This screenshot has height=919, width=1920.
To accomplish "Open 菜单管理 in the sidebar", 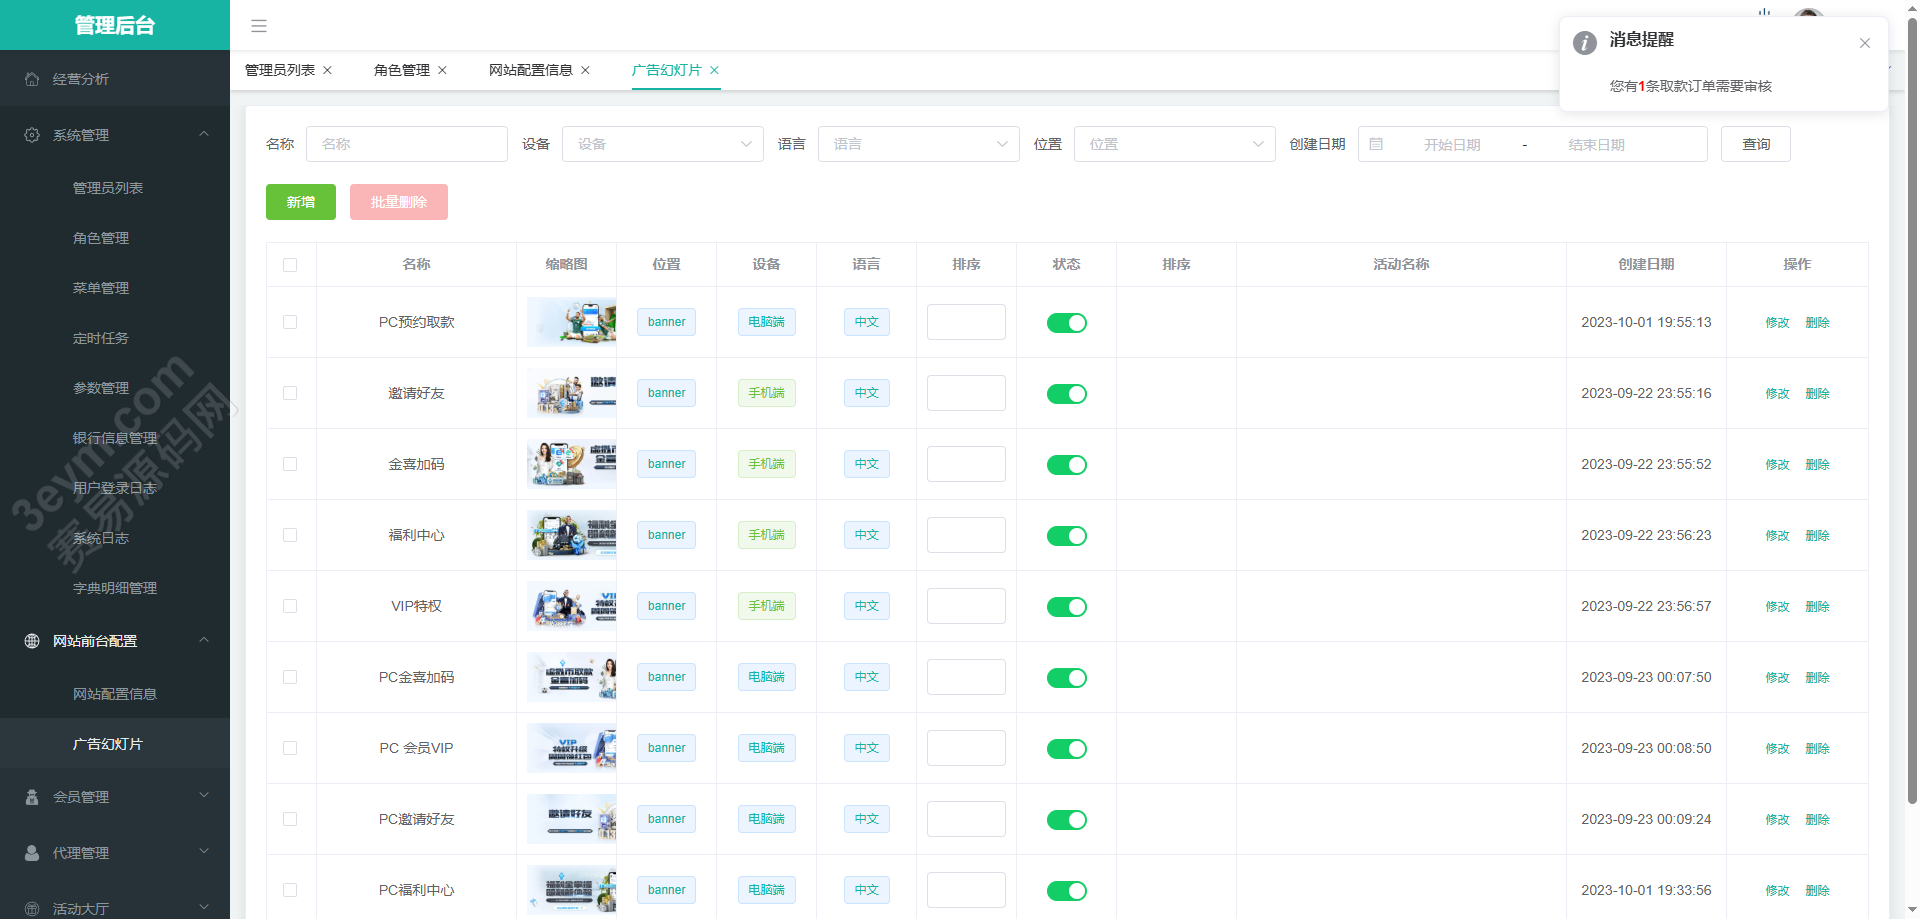I will pyautogui.click(x=101, y=288).
